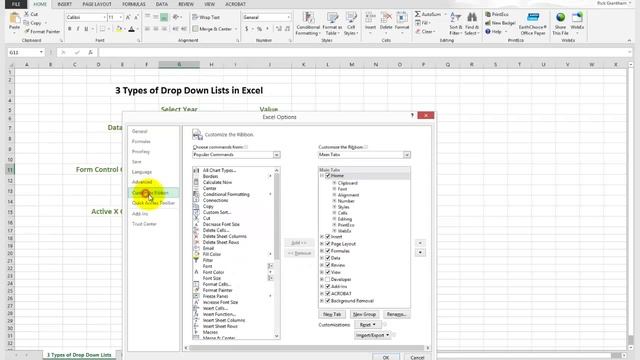Viewport: 640px width, 360px height.
Task: Click the Clear eraser icon in Editing
Action: click(x=418, y=31)
